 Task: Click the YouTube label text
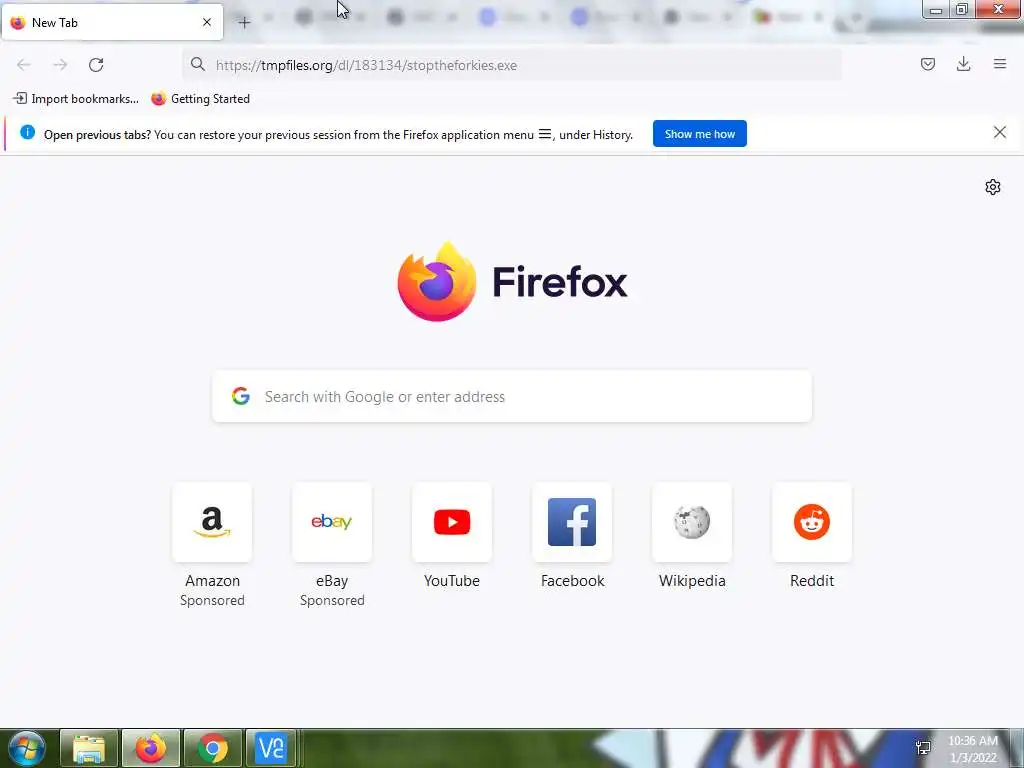tap(452, 581)
